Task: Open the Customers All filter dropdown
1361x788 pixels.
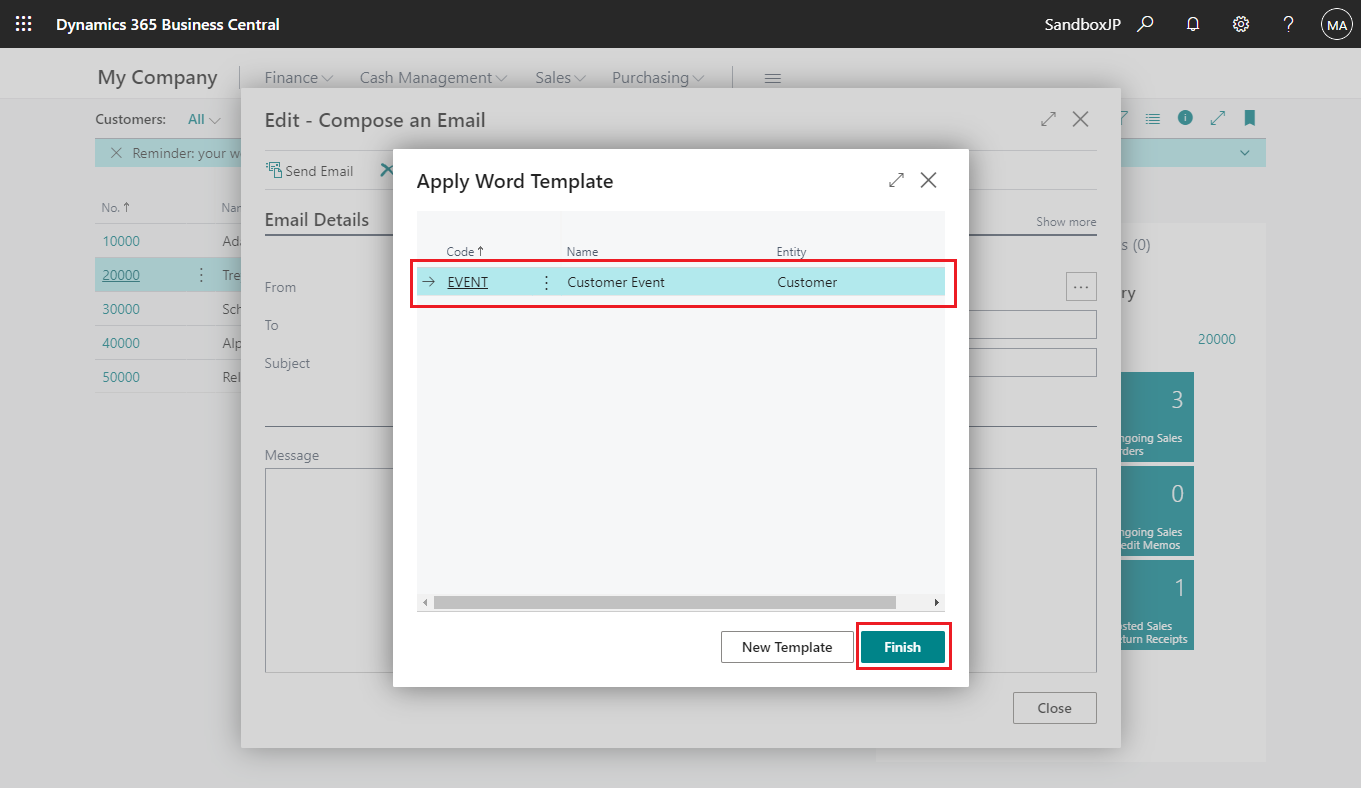Action: (x=204, y=118)
